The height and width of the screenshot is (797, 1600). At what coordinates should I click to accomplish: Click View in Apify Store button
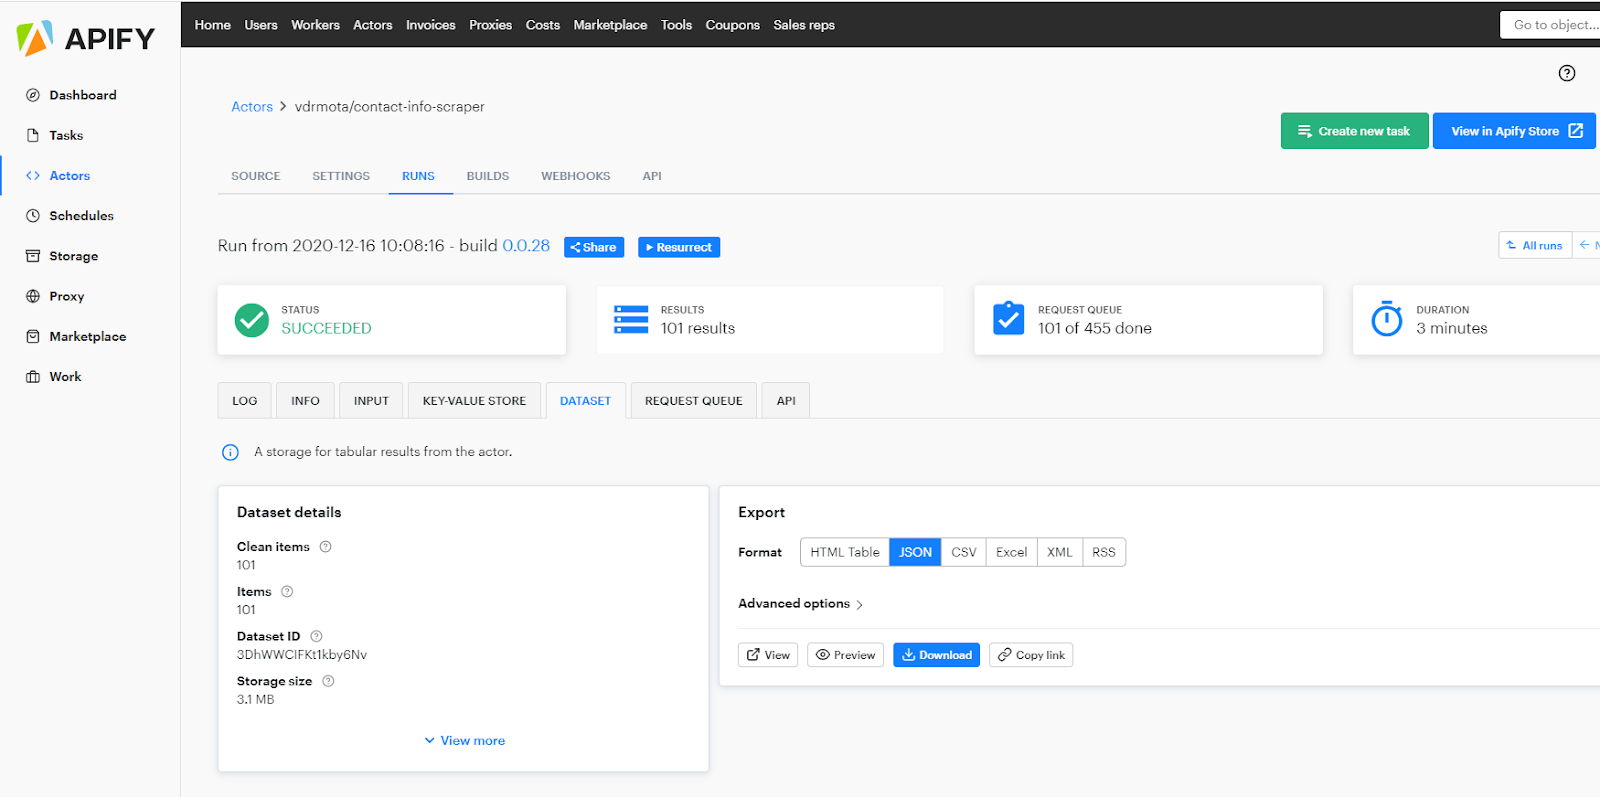(1514, 131)
